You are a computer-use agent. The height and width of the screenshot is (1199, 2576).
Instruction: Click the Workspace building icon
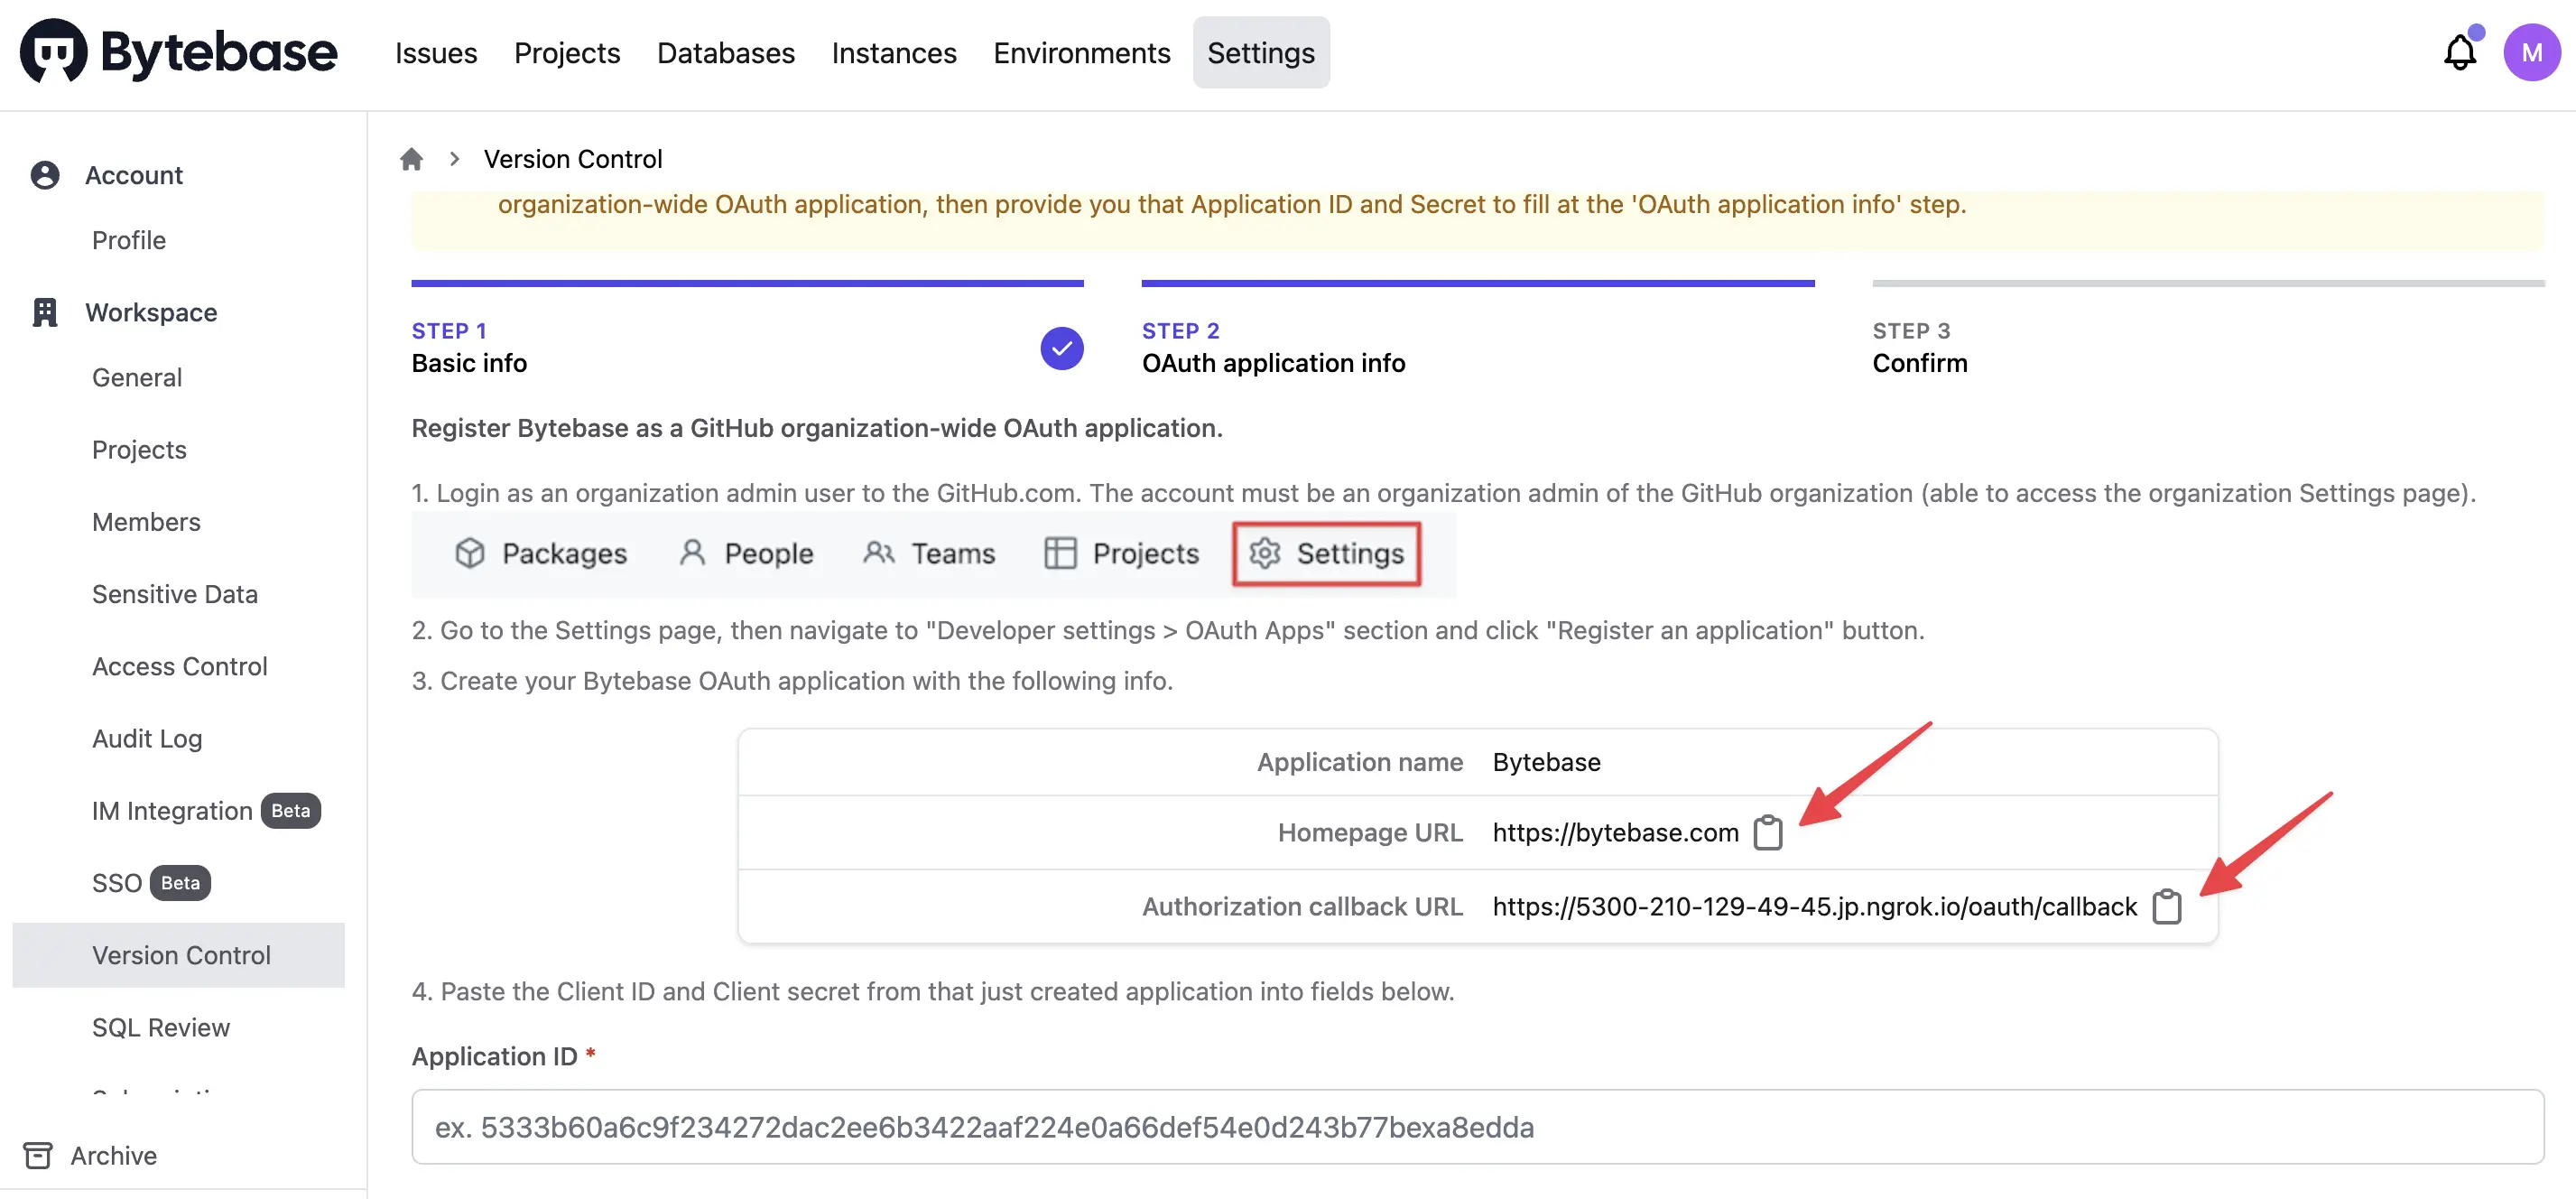tap(45, 312)
